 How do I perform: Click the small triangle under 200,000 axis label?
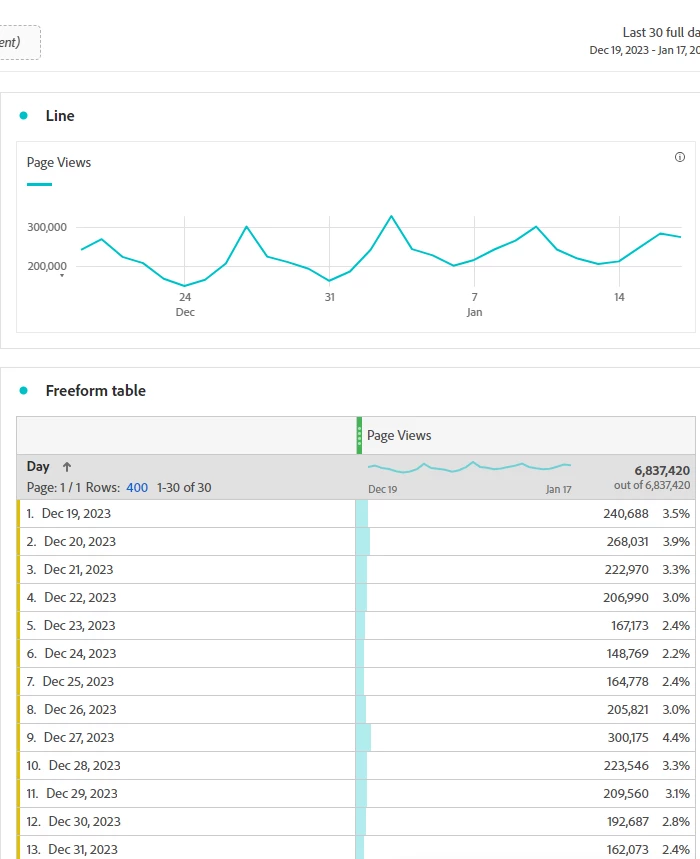[x=62, y=276]
